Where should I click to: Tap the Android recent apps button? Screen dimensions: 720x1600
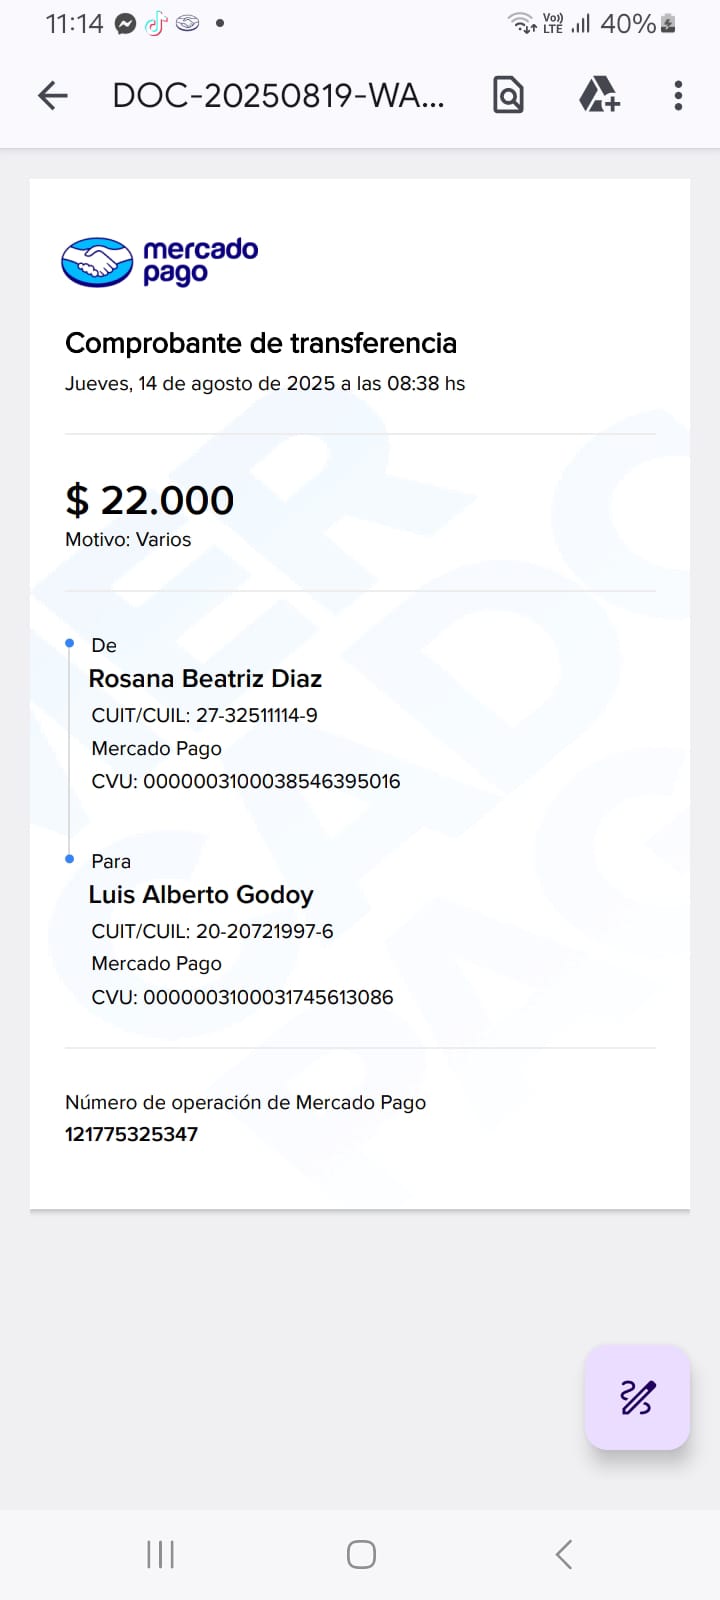tap(160, 1554)
